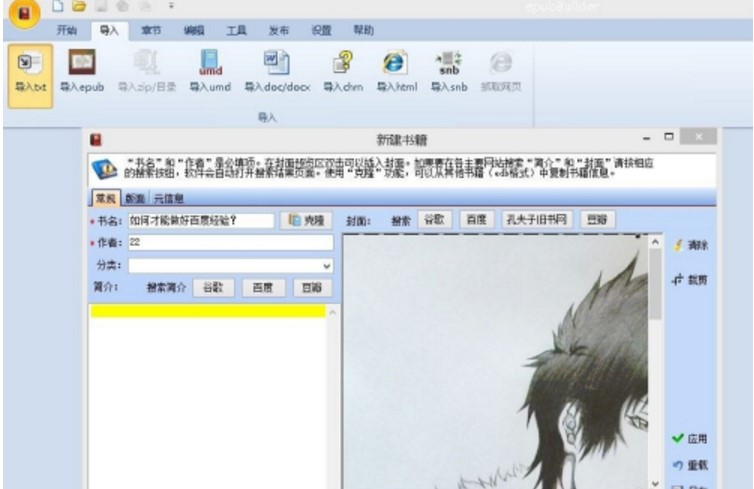
Task: Search cover with 百度 button
Action: click(x=477, y=220)
